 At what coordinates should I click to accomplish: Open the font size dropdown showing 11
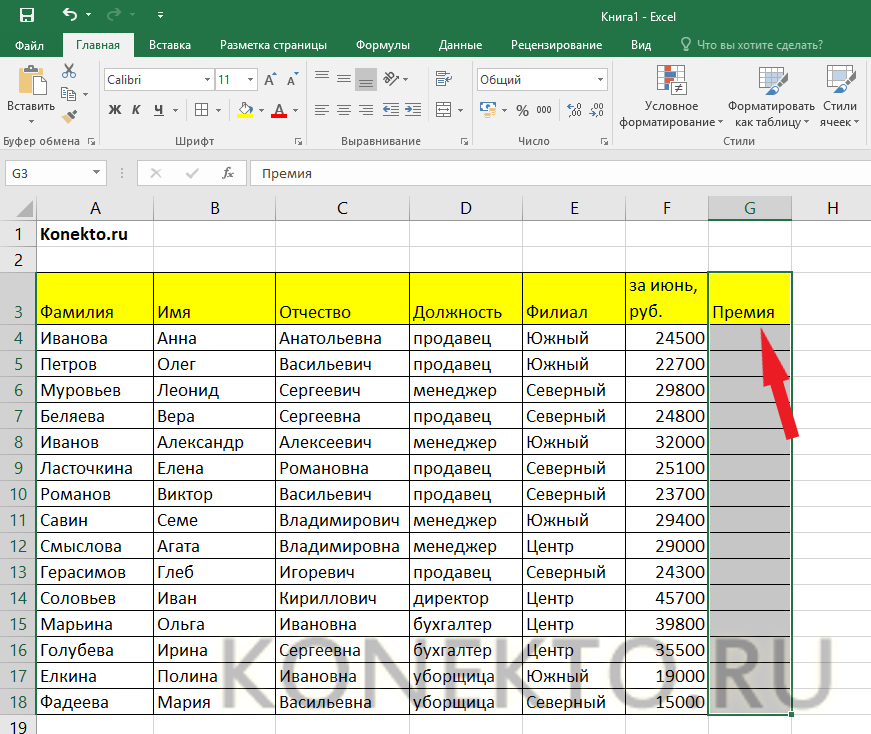pyautogui.click(x=250, y=80)
